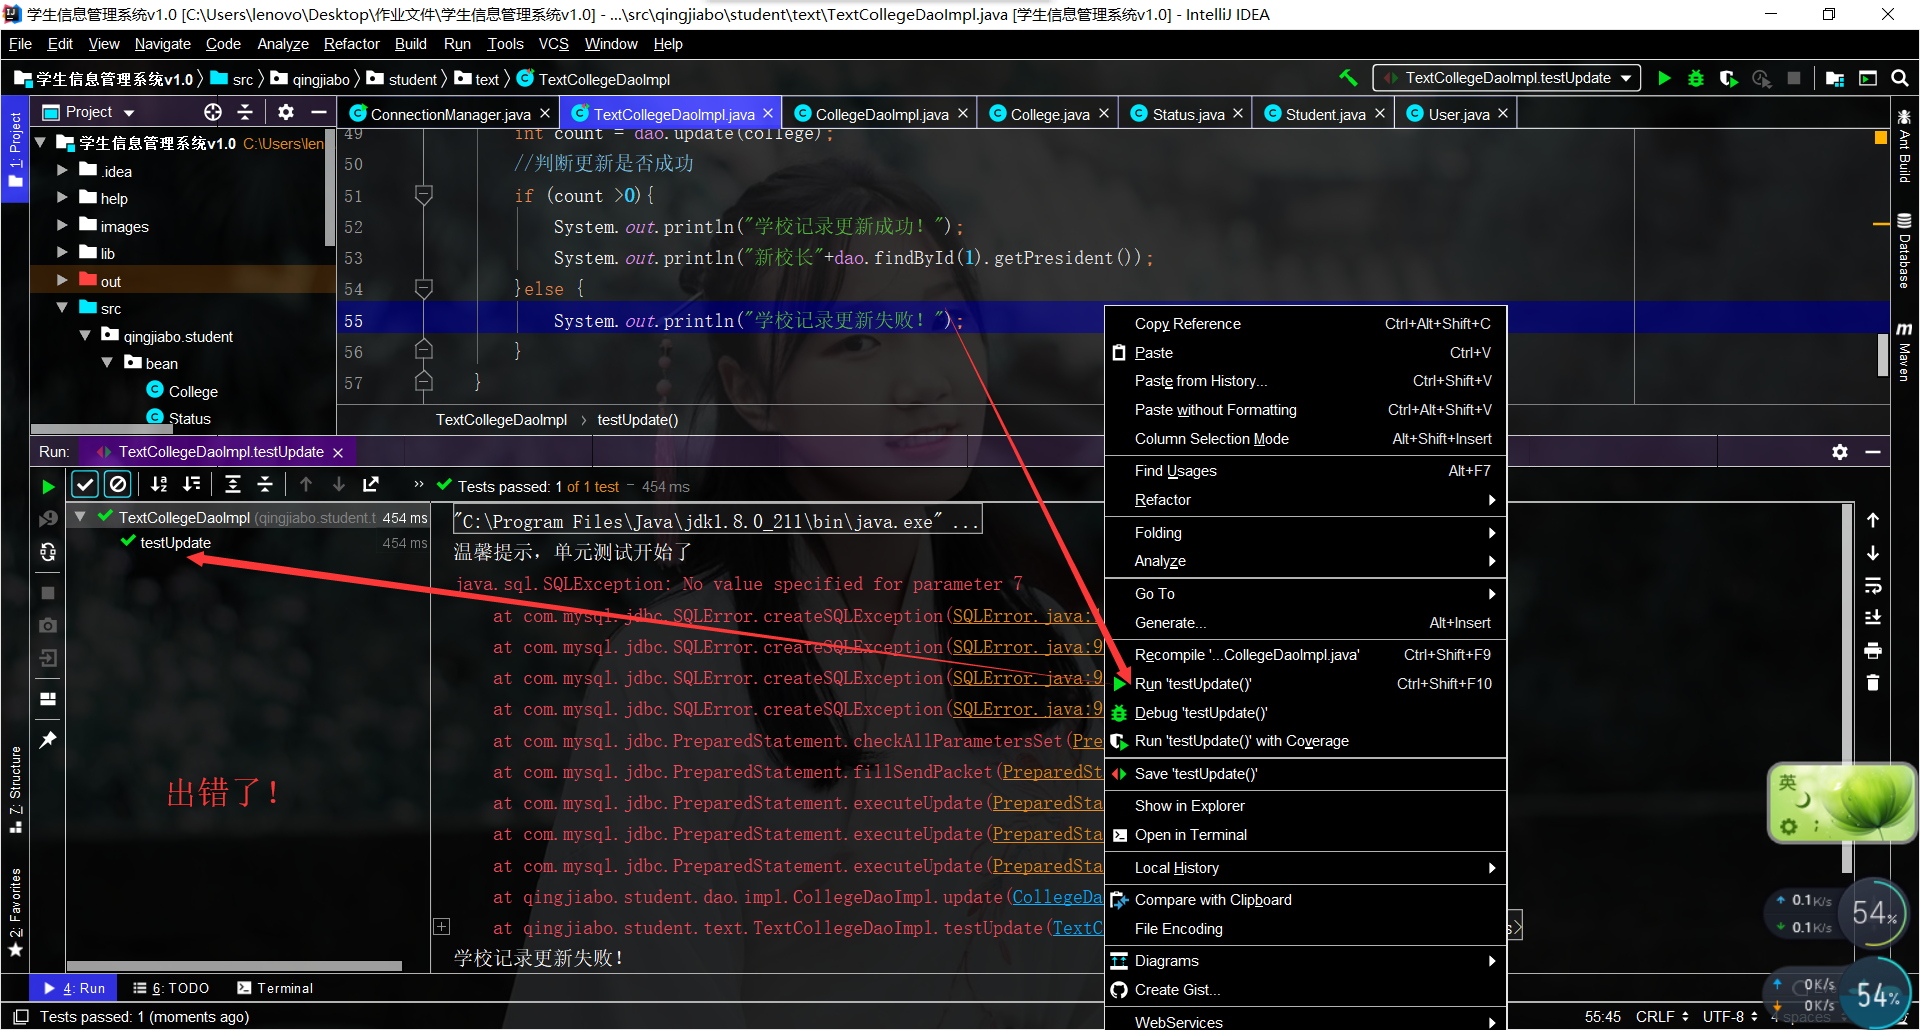
Task: Export test results icon
Action: click(x=371, y=485)
